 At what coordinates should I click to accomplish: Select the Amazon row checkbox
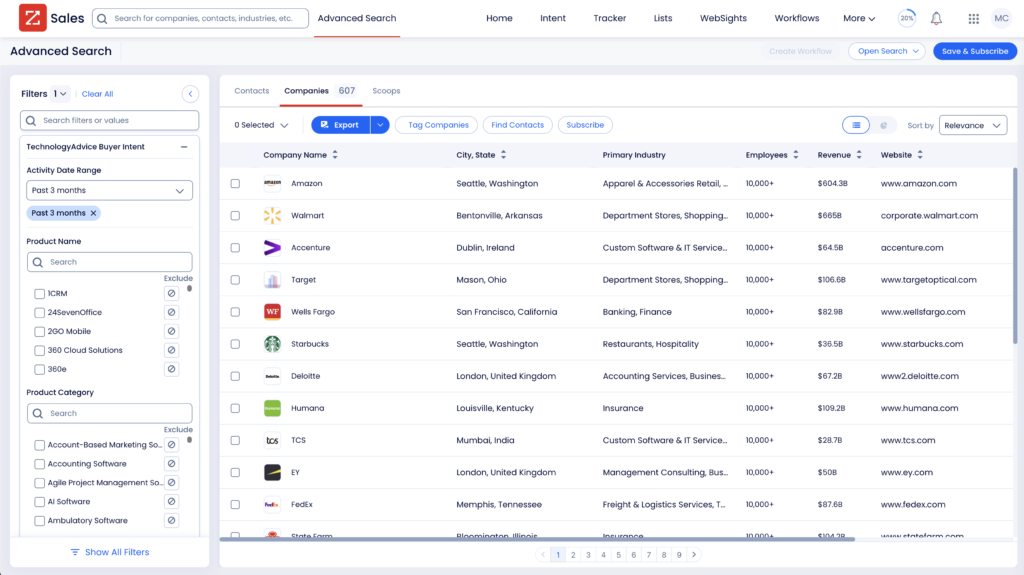point(235,184)
